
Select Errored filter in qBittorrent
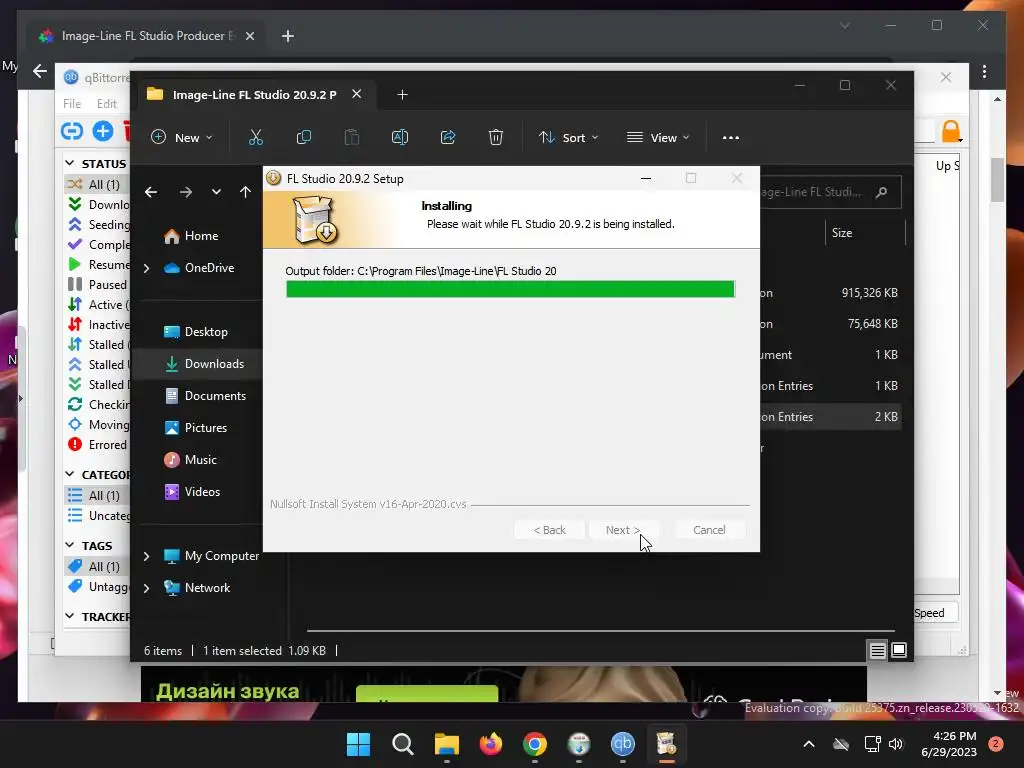[97, 445]
